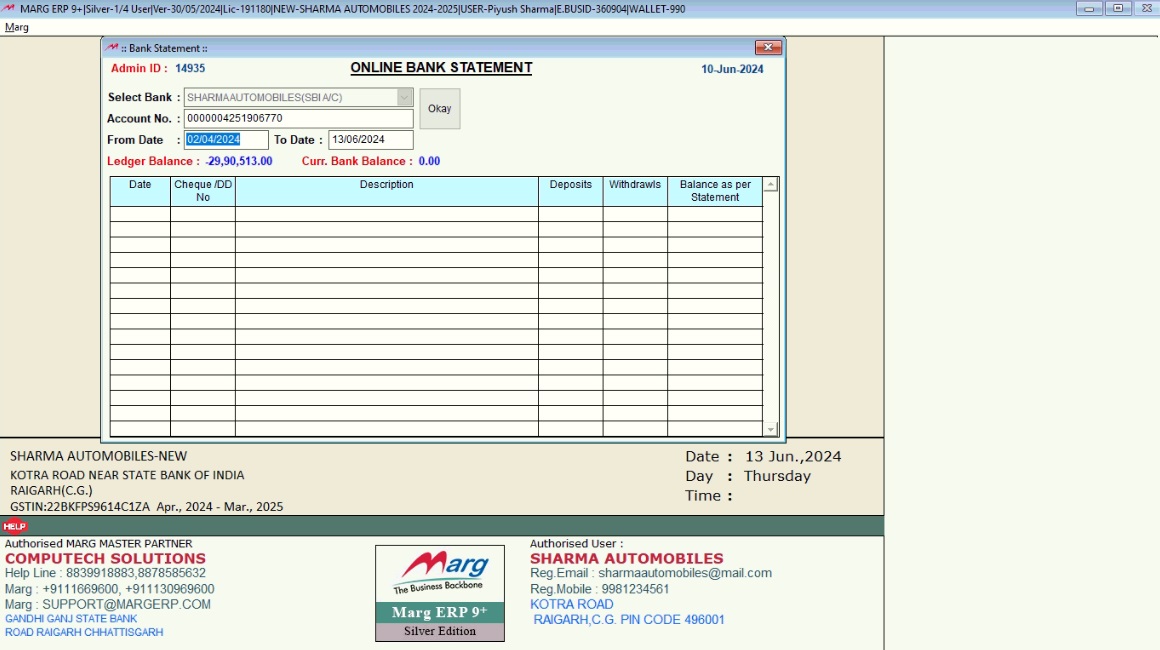Click the Withdrawls column header
Screen dimensions: 1160x650
tap(635, 191)
